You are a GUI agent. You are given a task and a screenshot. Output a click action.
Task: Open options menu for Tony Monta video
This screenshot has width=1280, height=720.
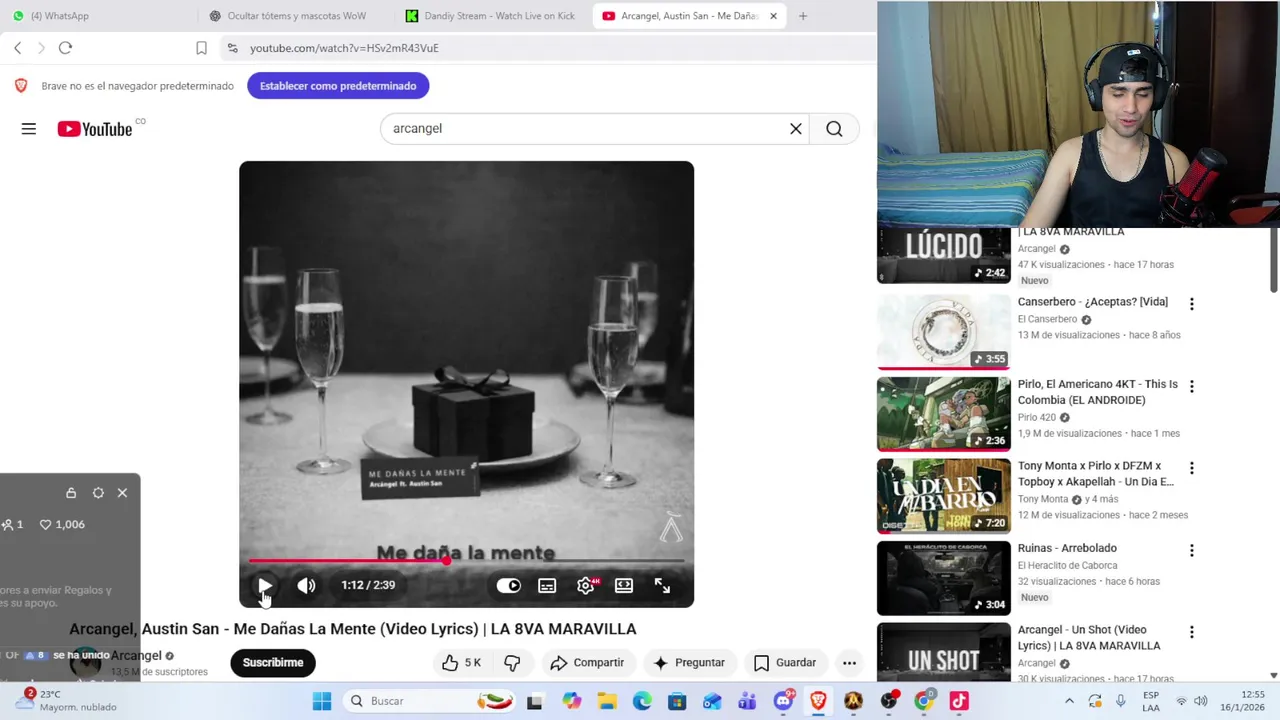tap(1191, 468)
